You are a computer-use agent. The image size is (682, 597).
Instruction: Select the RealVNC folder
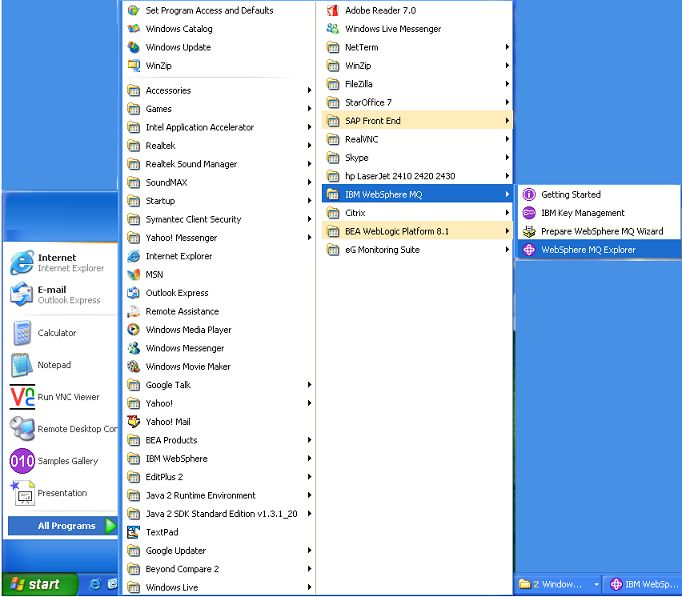417,139
